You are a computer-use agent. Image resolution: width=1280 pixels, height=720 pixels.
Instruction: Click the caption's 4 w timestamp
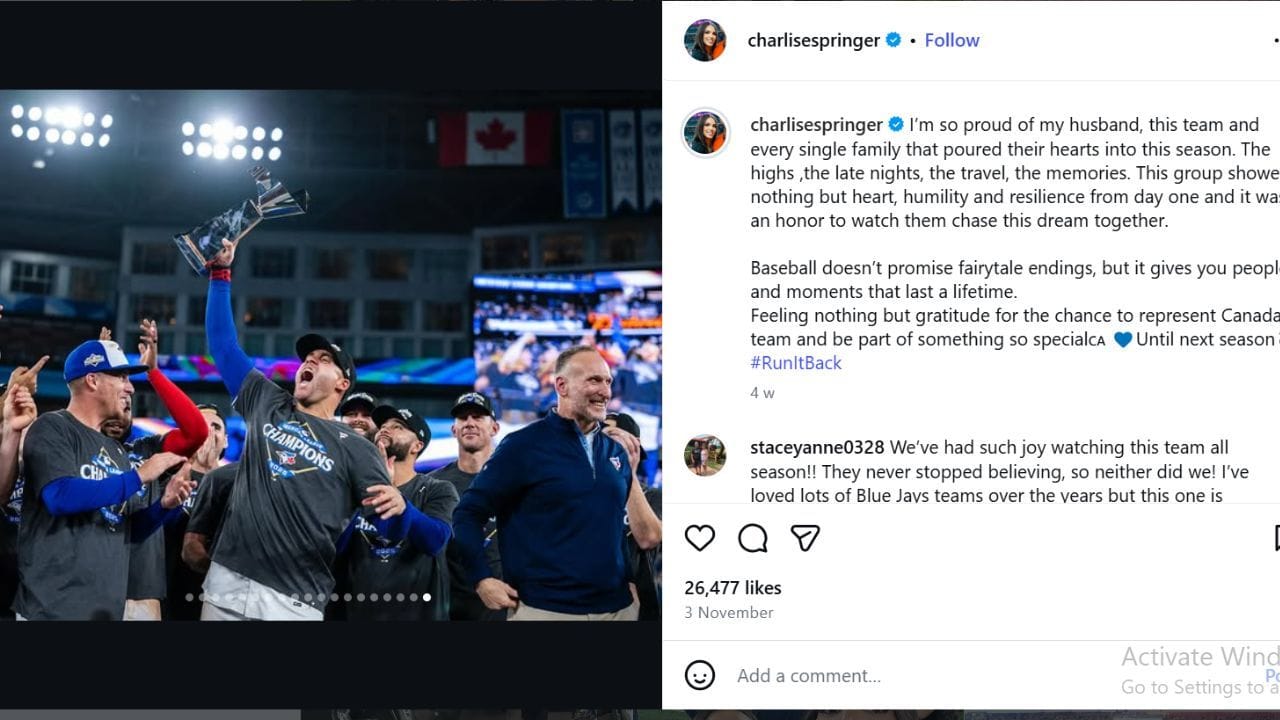coord(762,393)
